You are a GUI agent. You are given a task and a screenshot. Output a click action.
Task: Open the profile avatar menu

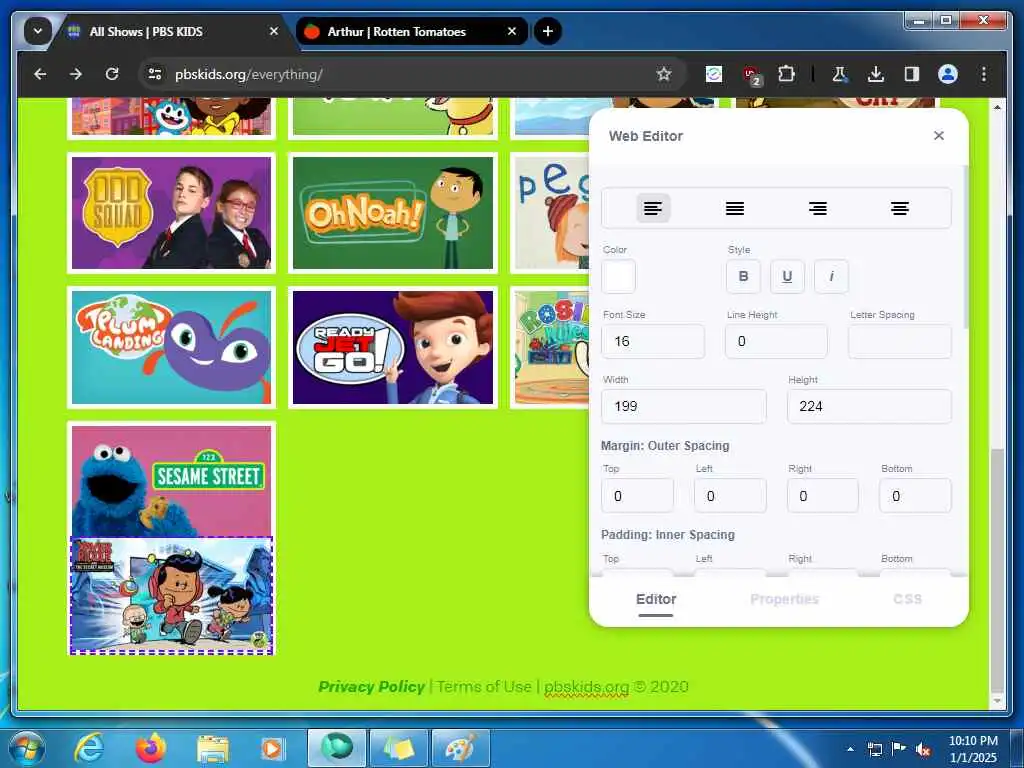coord(948,74)
